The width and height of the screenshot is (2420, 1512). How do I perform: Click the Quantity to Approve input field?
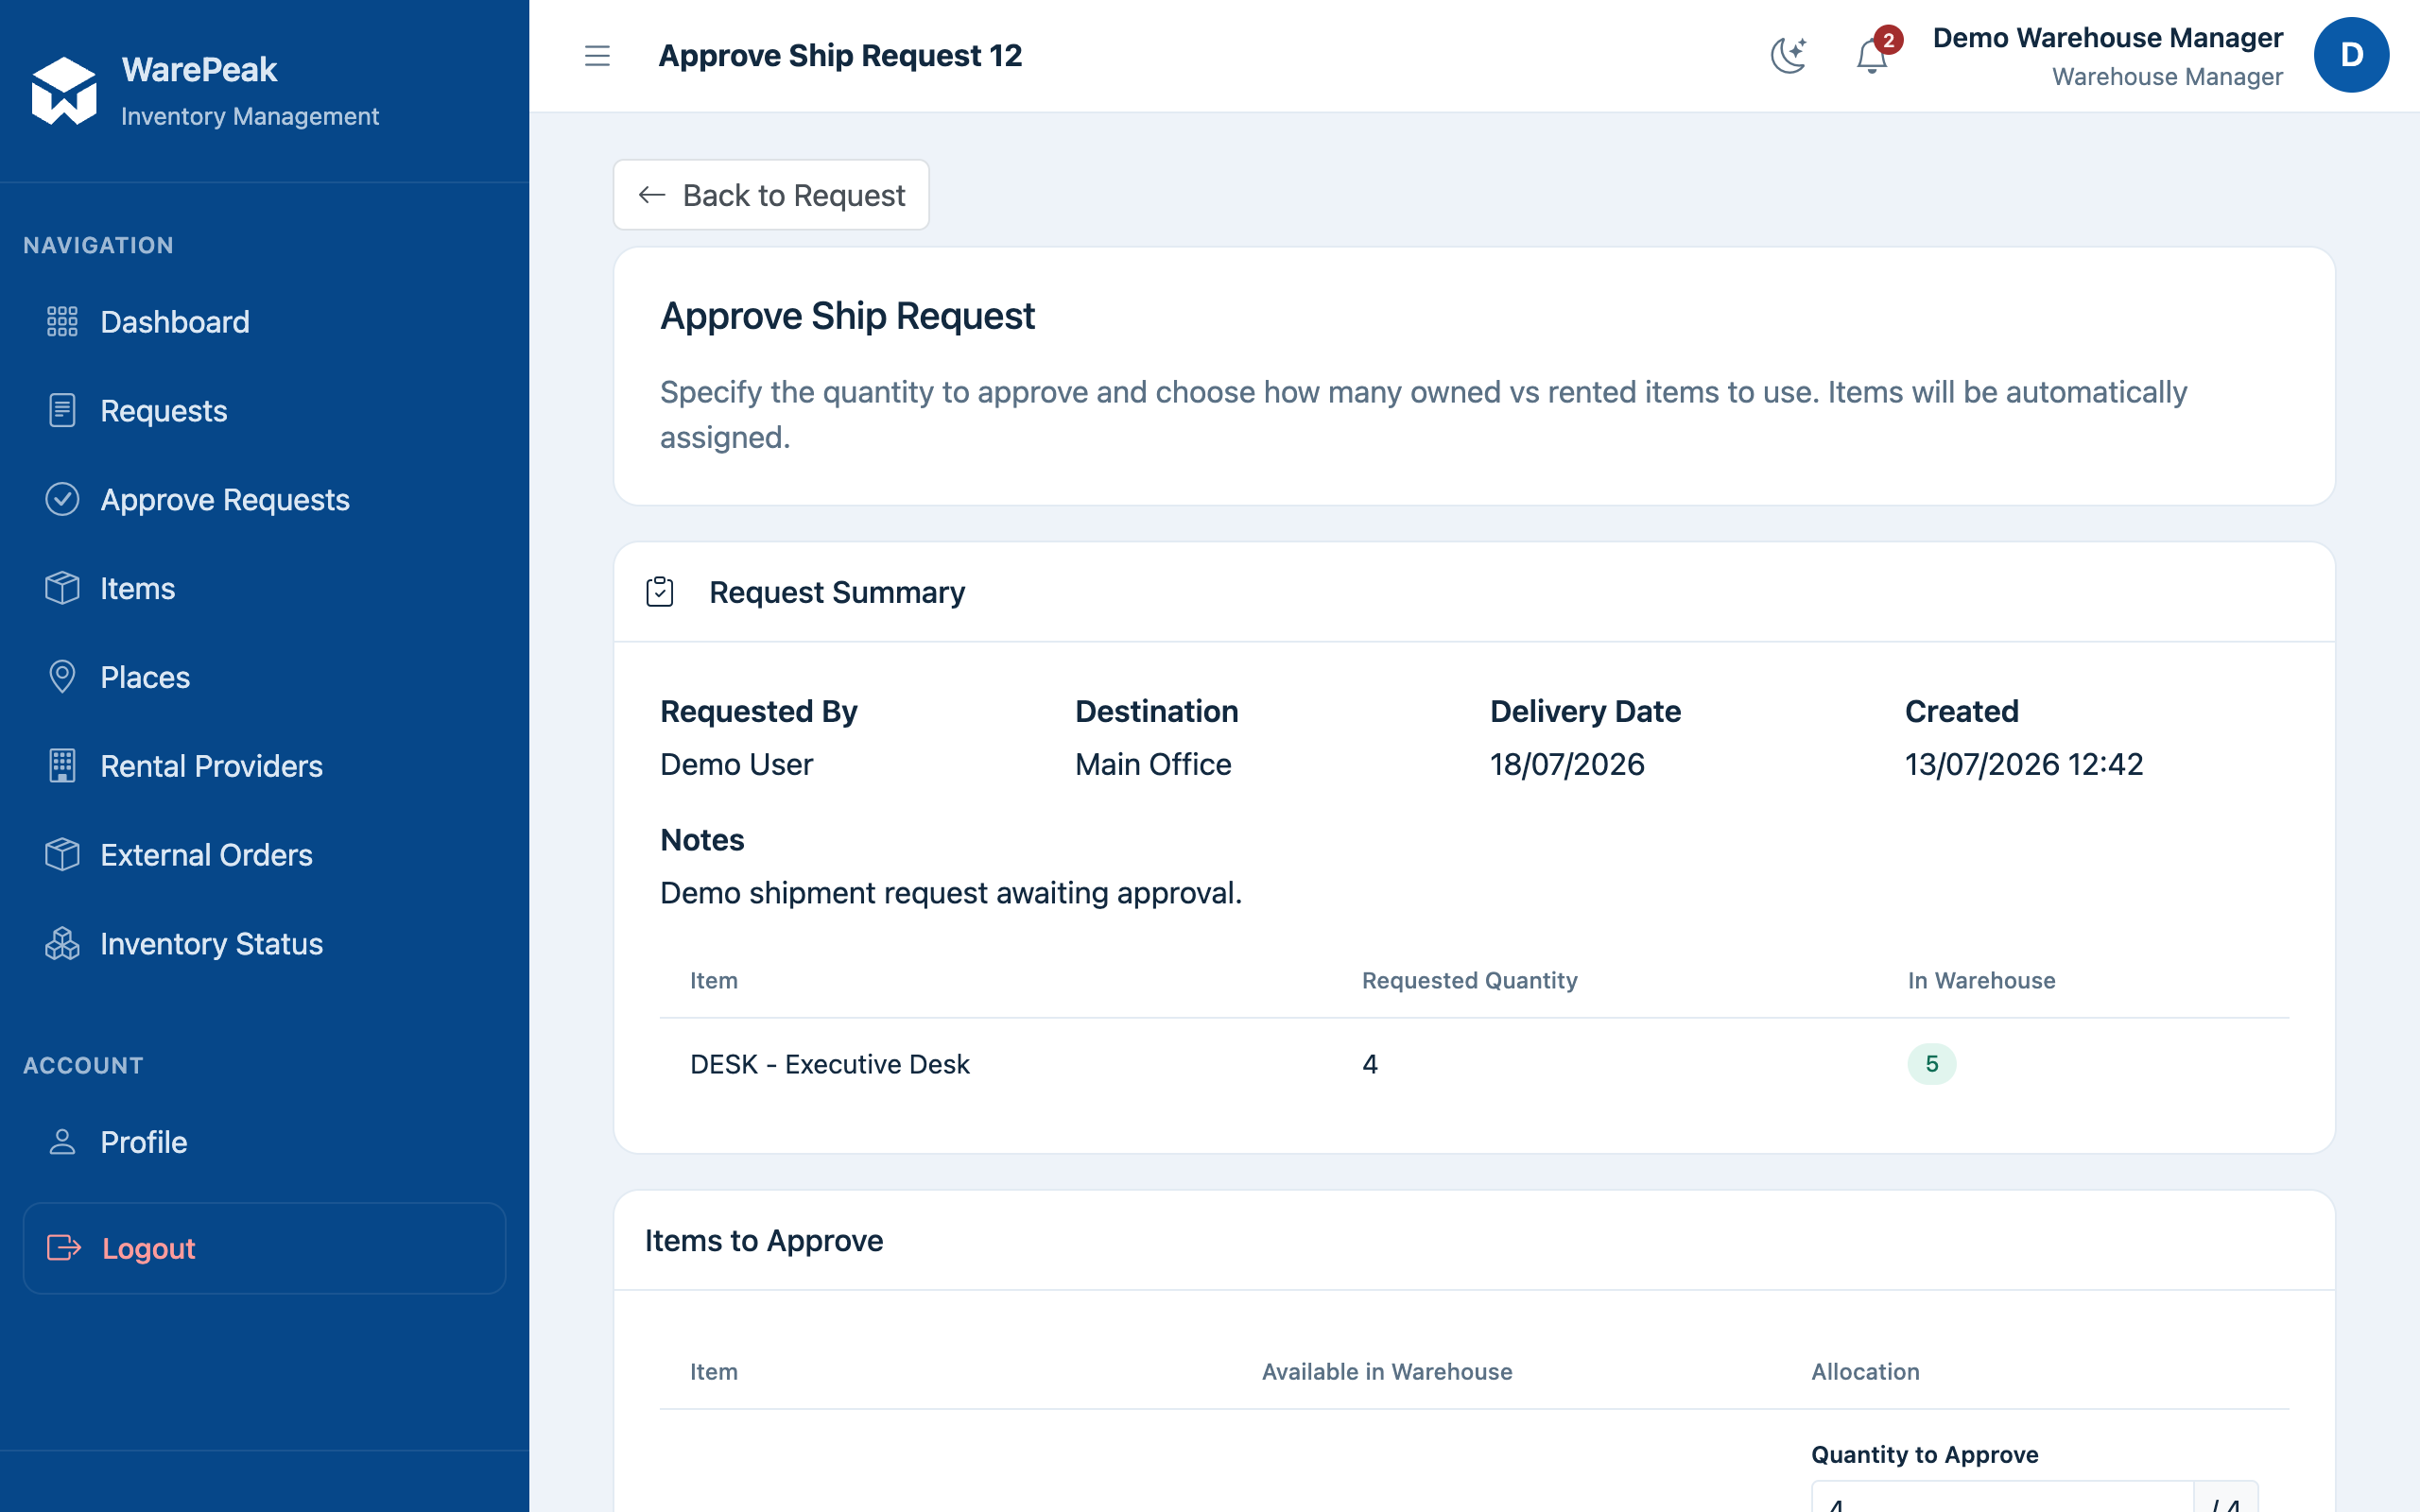click(2002, 1497)
